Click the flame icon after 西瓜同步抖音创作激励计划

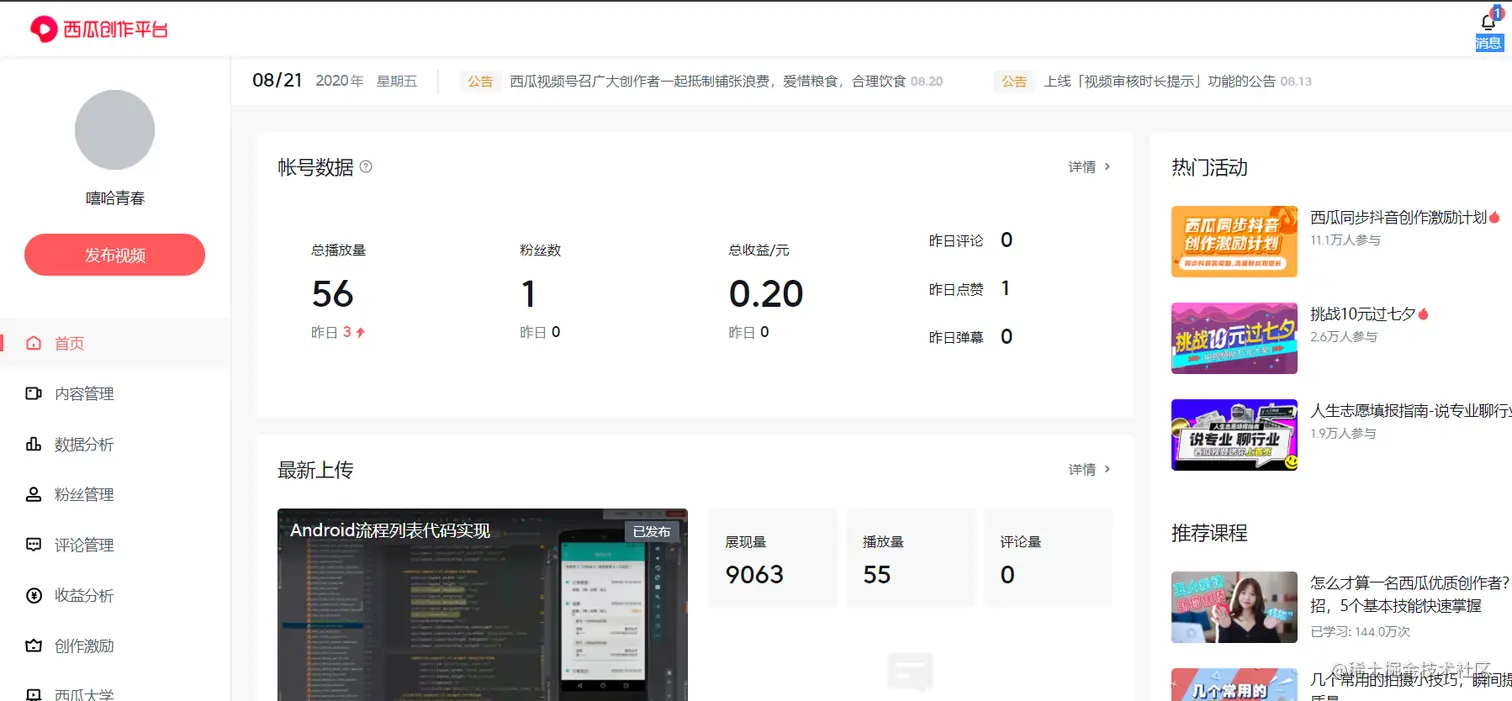pyautogui.click(x=1494, y=218)
